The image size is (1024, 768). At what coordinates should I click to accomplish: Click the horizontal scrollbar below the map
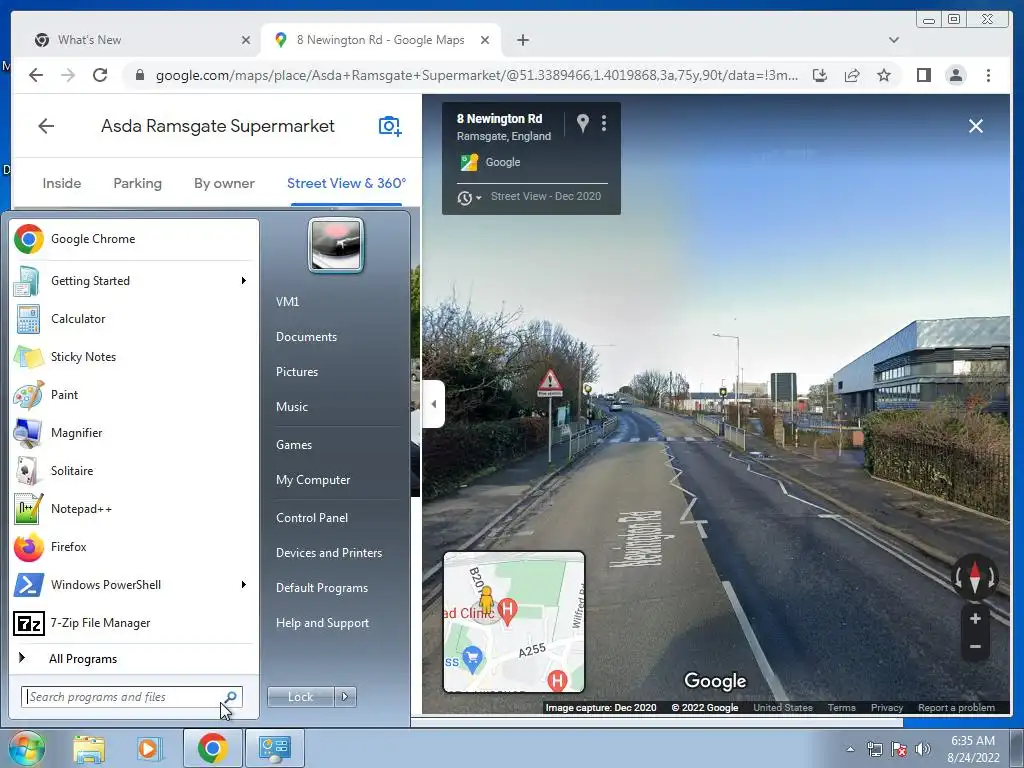tap(657, 722)
